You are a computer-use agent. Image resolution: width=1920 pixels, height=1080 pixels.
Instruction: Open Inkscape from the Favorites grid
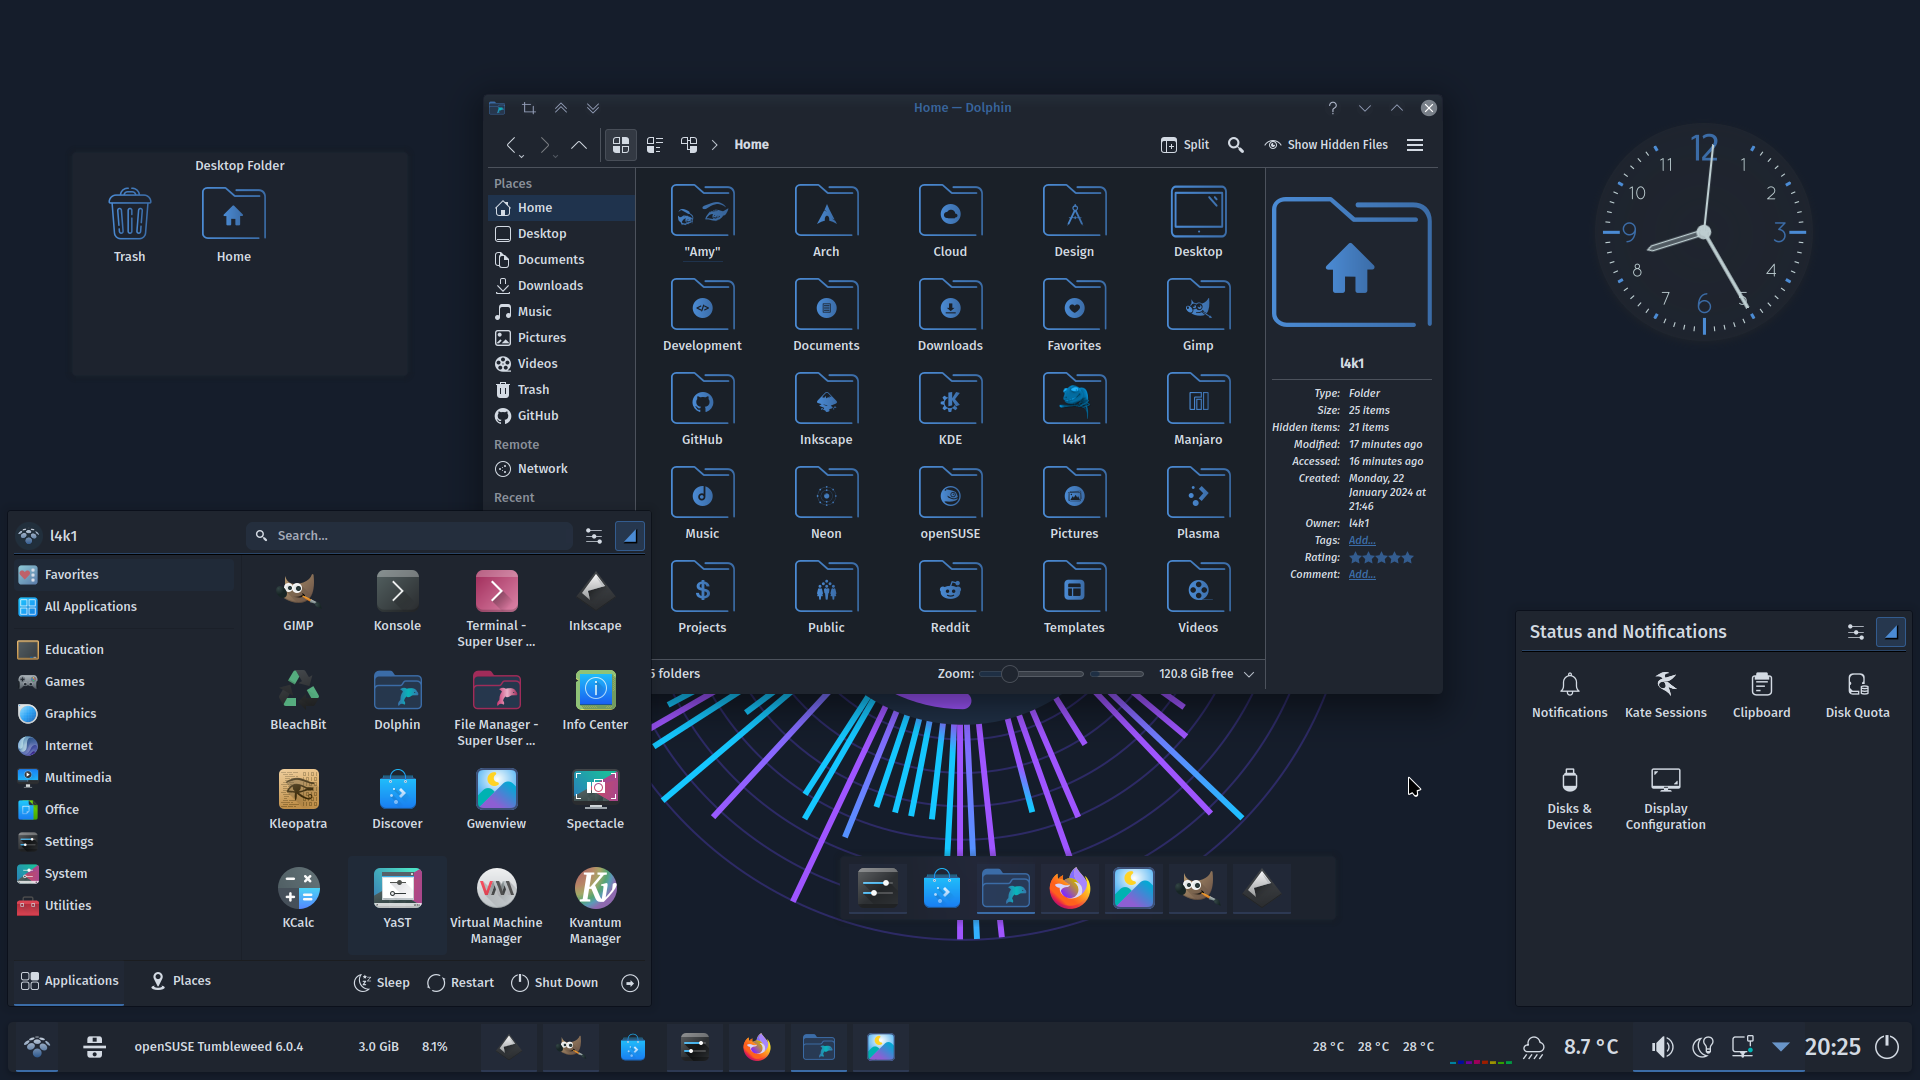tap(595, 601)
